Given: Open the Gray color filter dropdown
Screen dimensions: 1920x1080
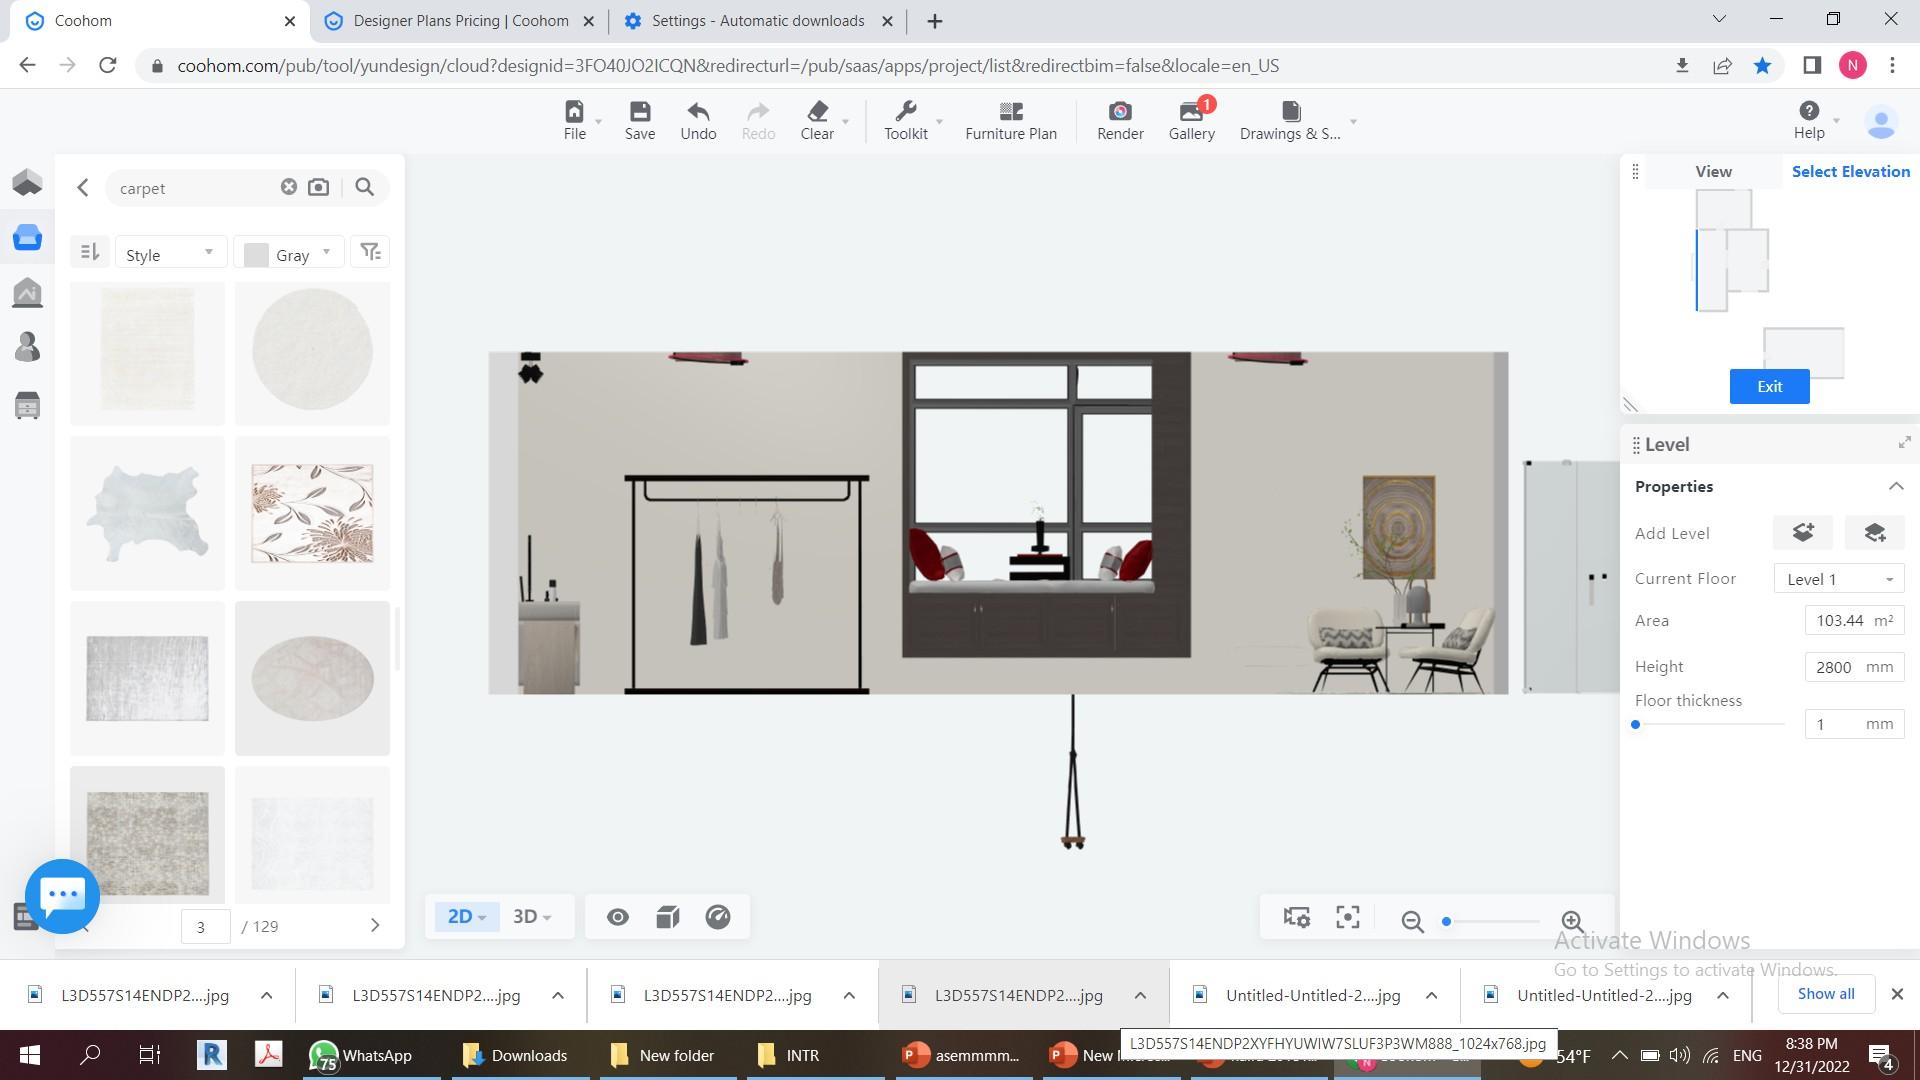Looking at the screenshot, I should (289, 254).
